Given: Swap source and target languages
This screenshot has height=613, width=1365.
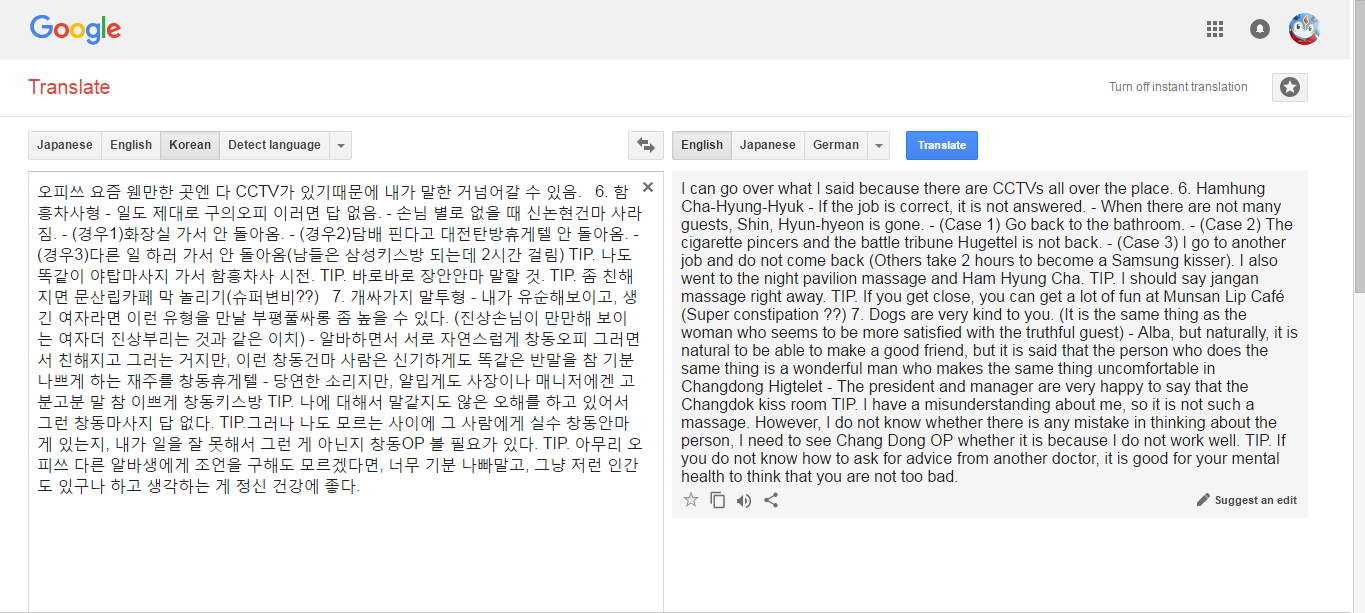Looking at the screenshot, I should coord(646,145).
